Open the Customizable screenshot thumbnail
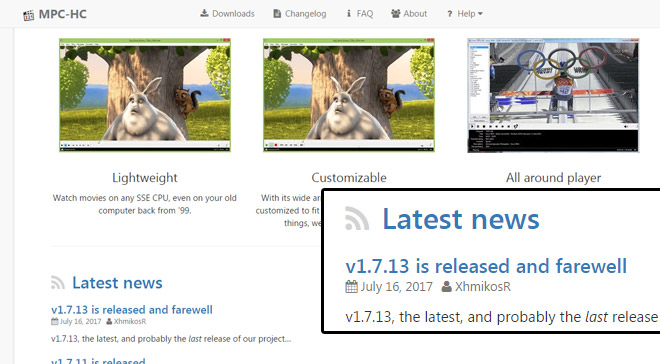 click(349, 95)
